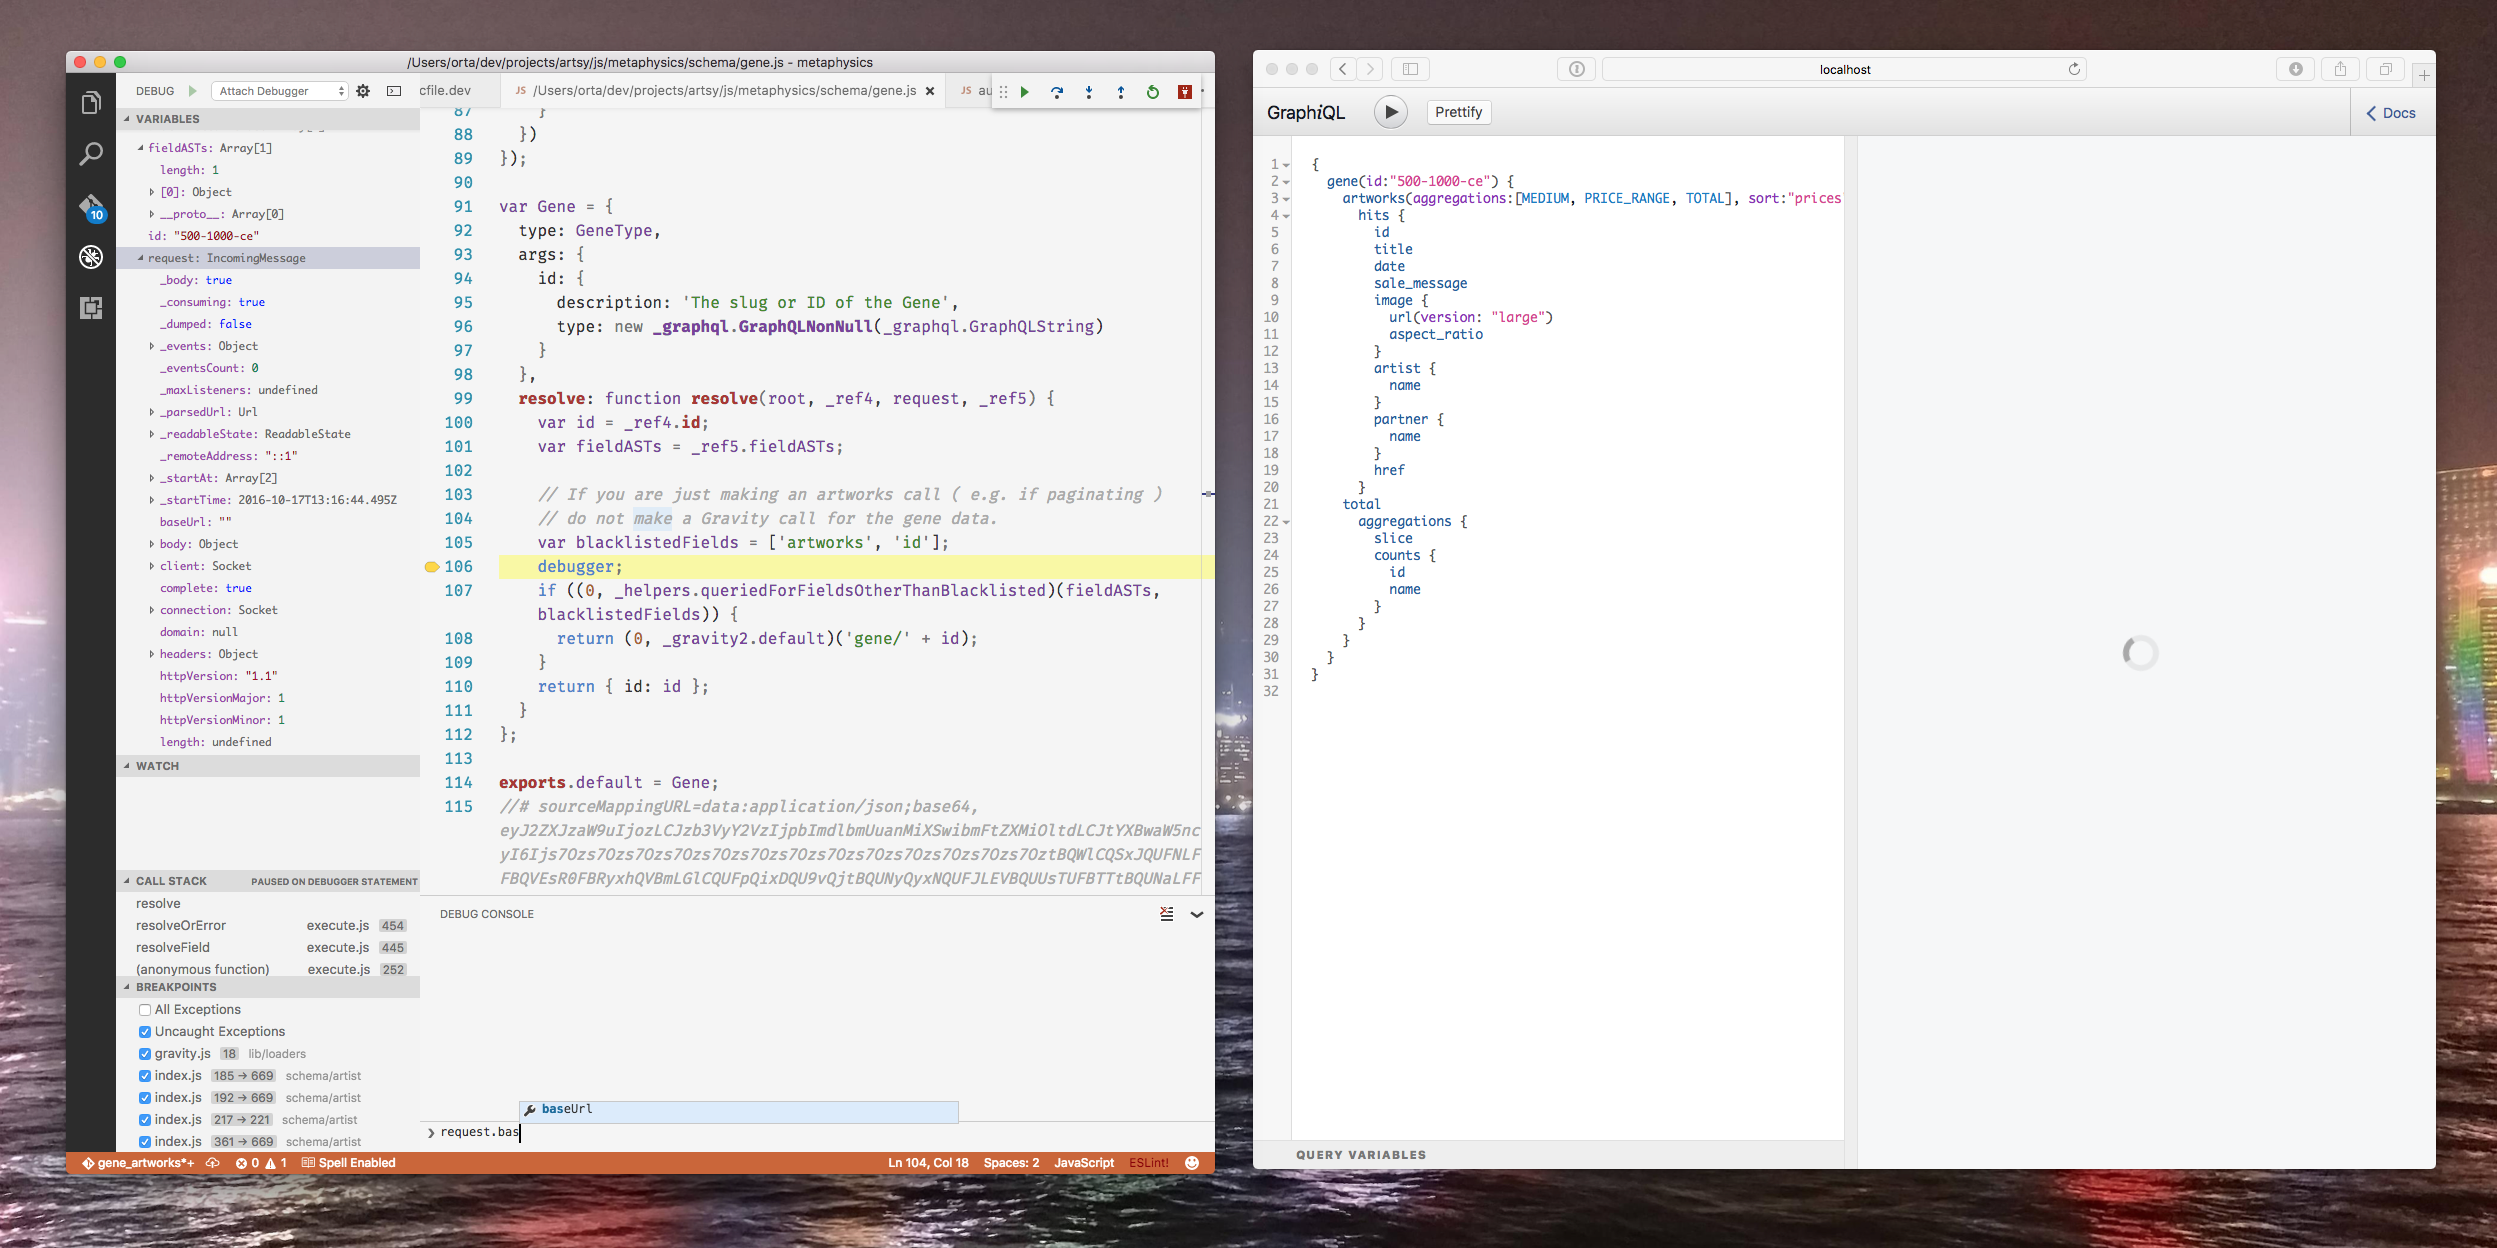Screen dimensions: 2497x1248
Task: Toggle the All Exceptions breakpoint checkbox
Action: click(x=142, y=1009)
